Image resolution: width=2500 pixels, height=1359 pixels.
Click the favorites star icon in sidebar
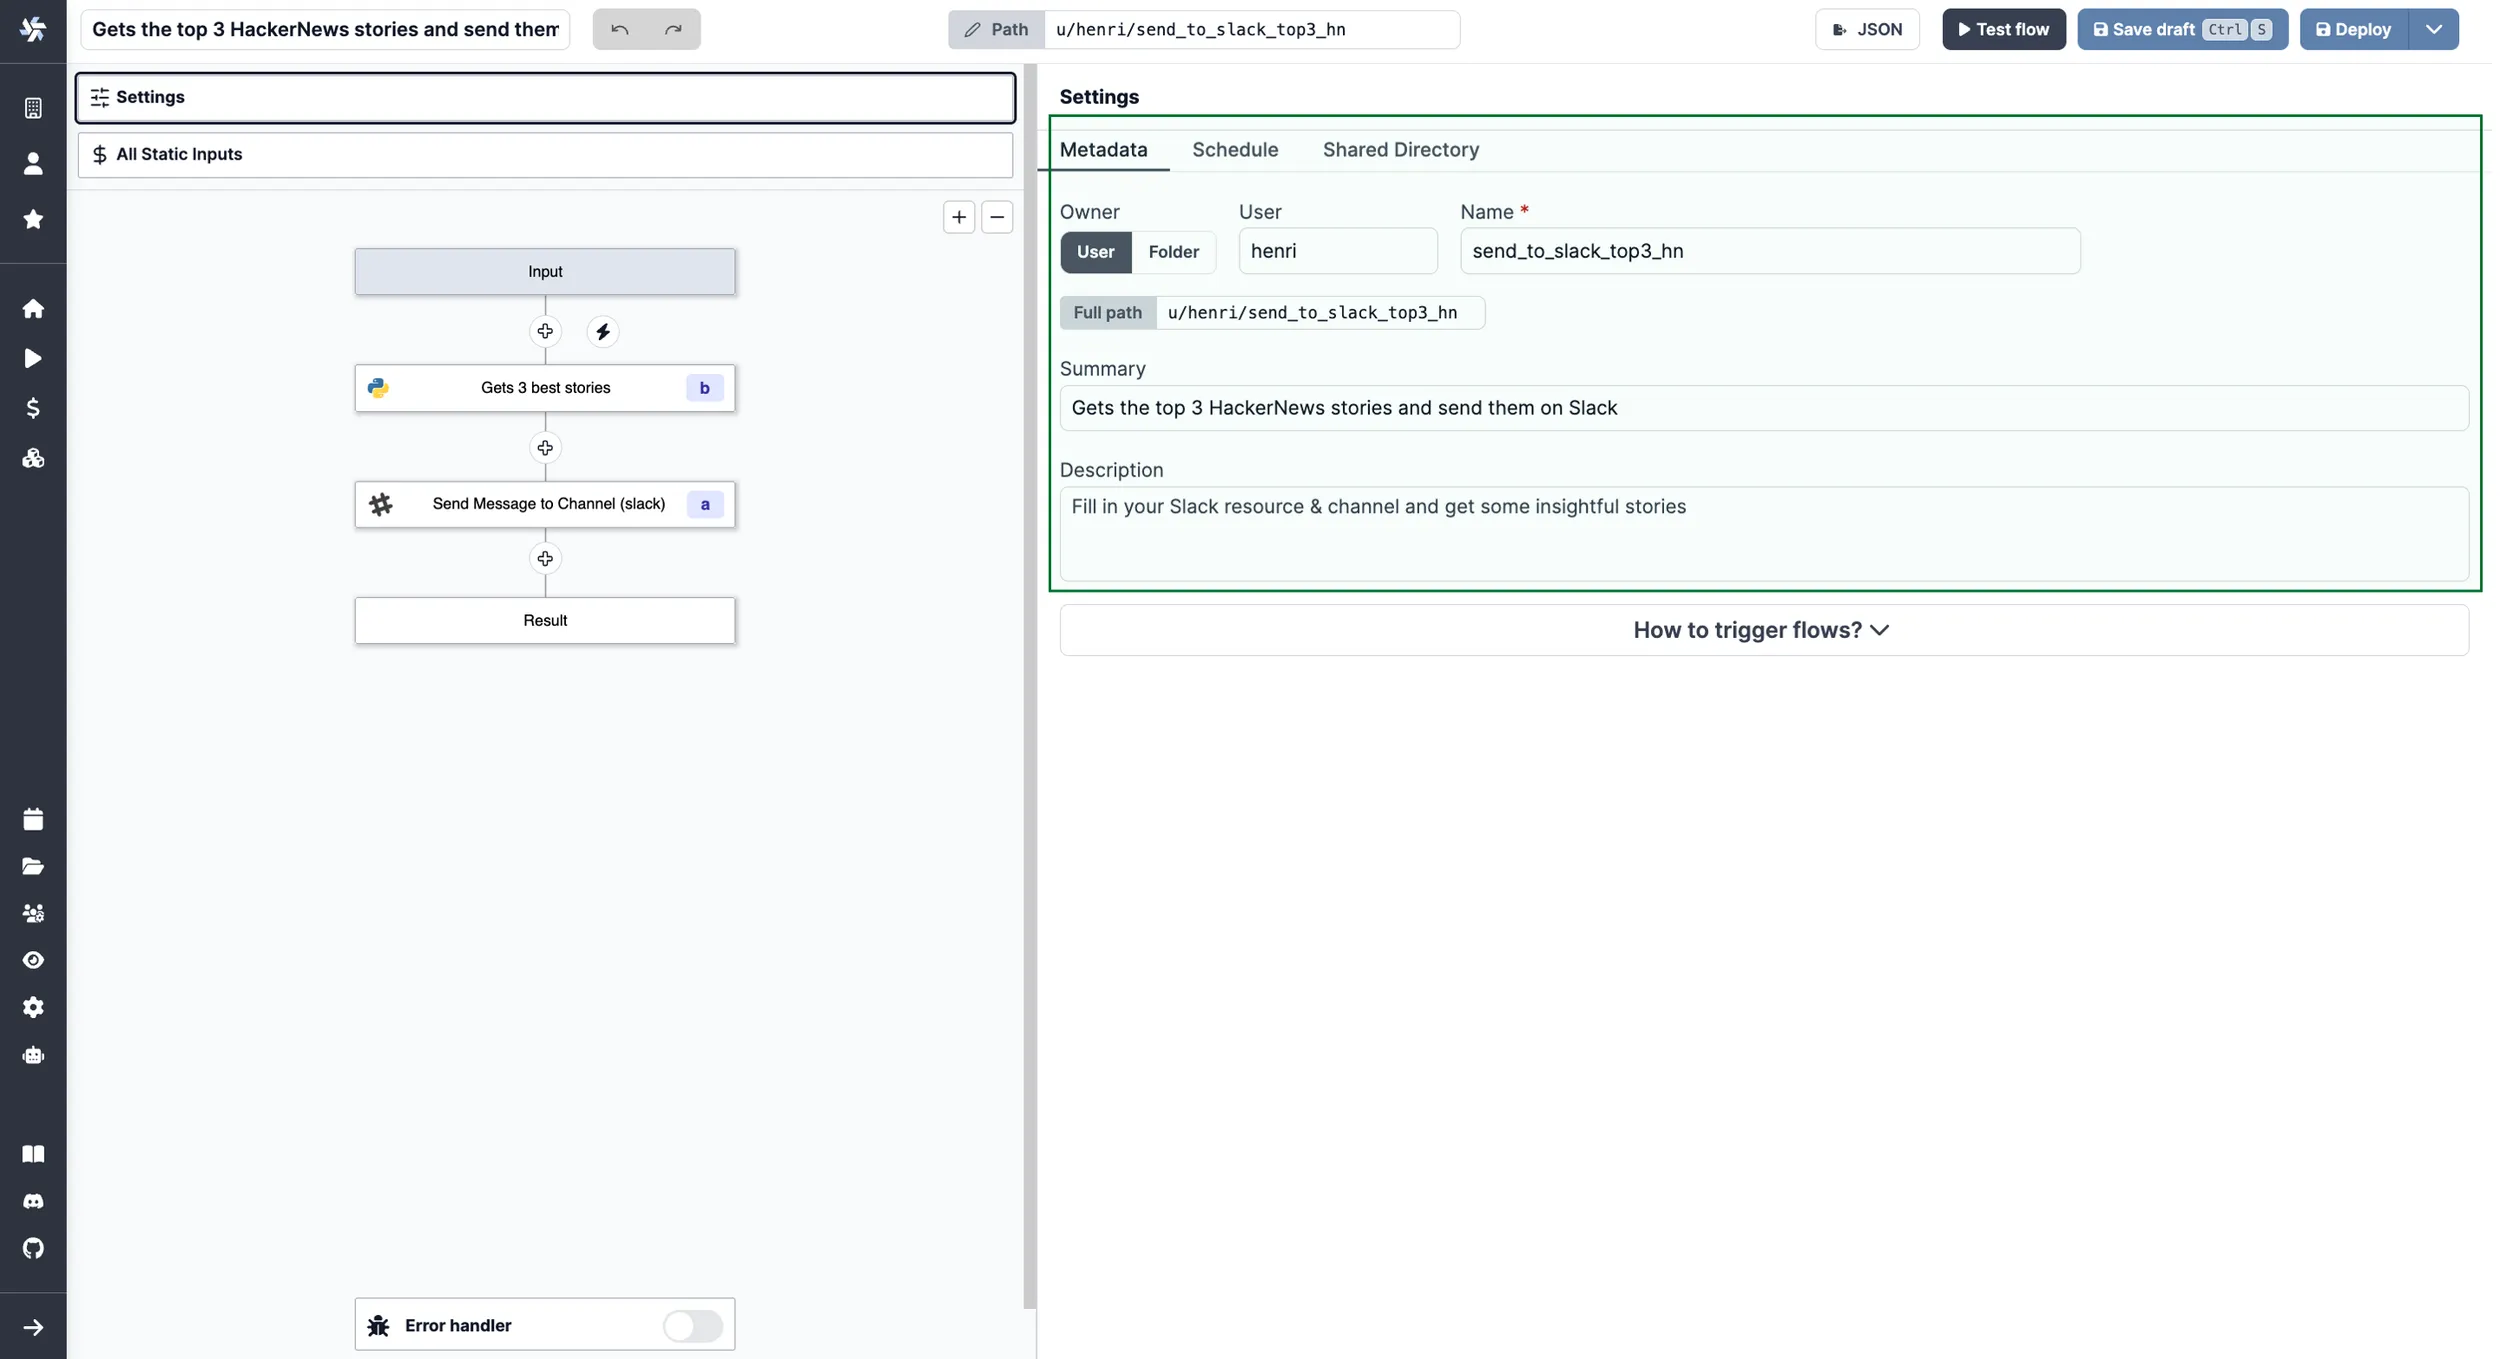30,219
